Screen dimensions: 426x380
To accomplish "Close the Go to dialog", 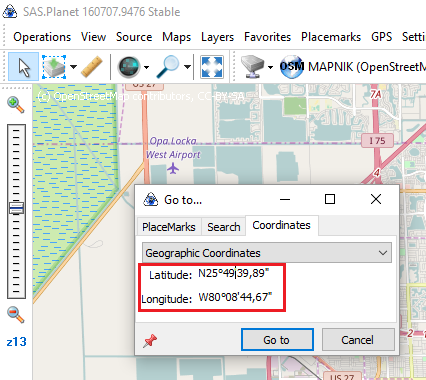I will coord(376,199).
